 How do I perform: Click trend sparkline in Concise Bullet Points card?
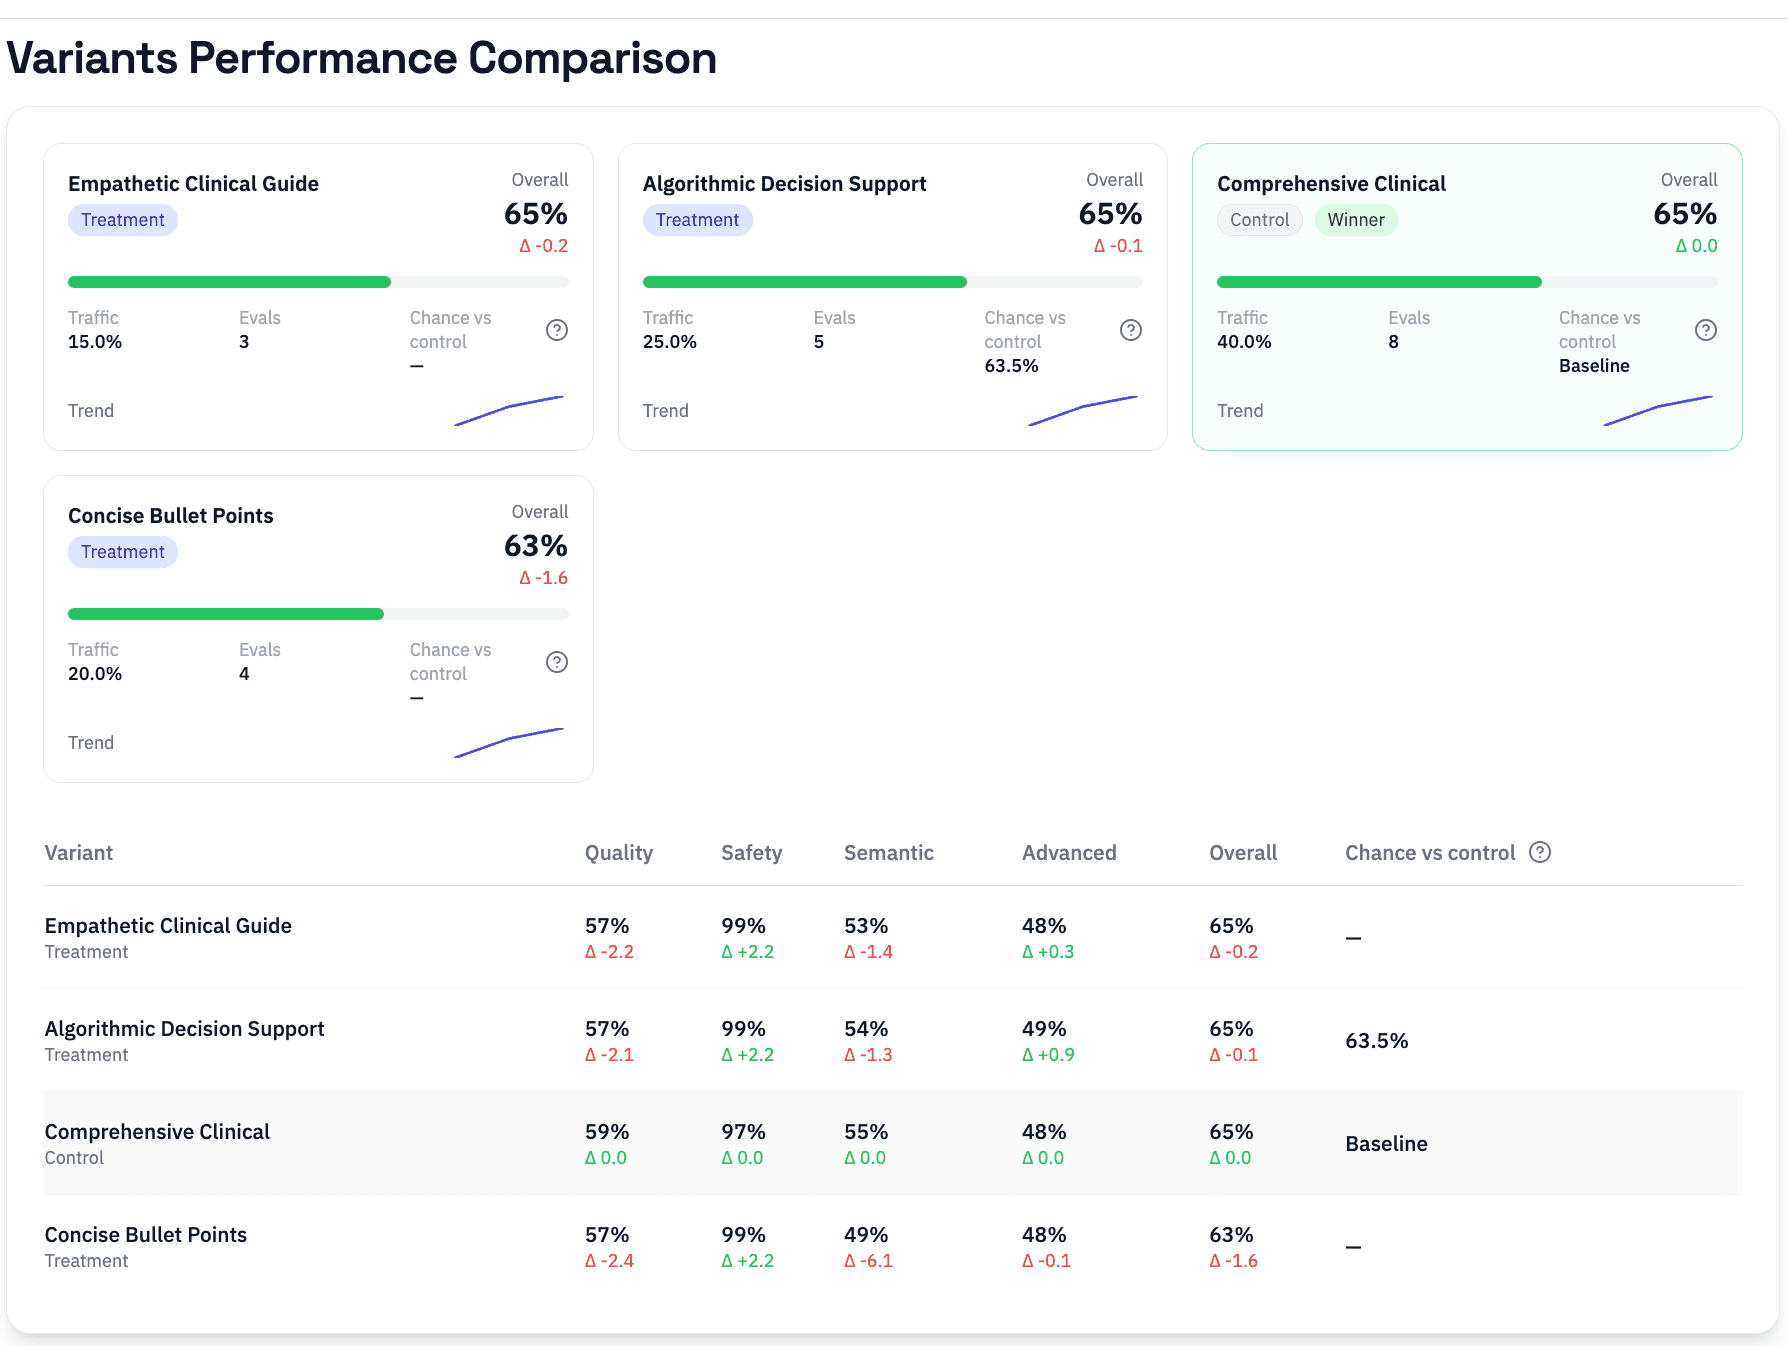(509, 742)
